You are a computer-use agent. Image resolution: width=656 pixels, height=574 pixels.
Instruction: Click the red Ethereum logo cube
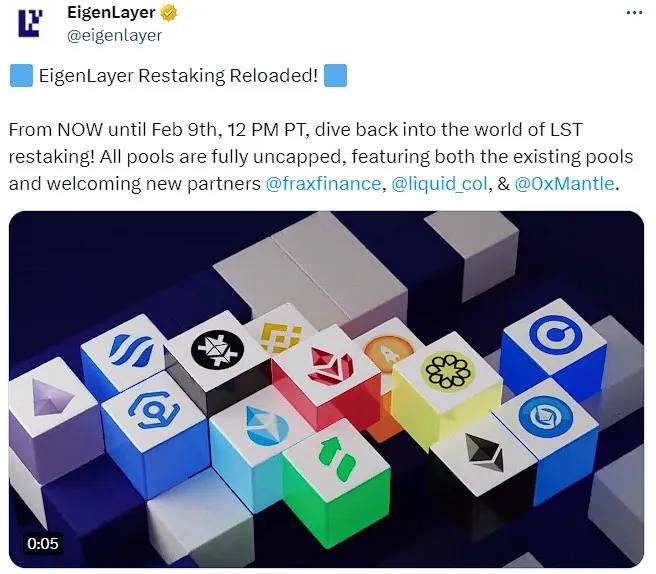click(331, 365)
